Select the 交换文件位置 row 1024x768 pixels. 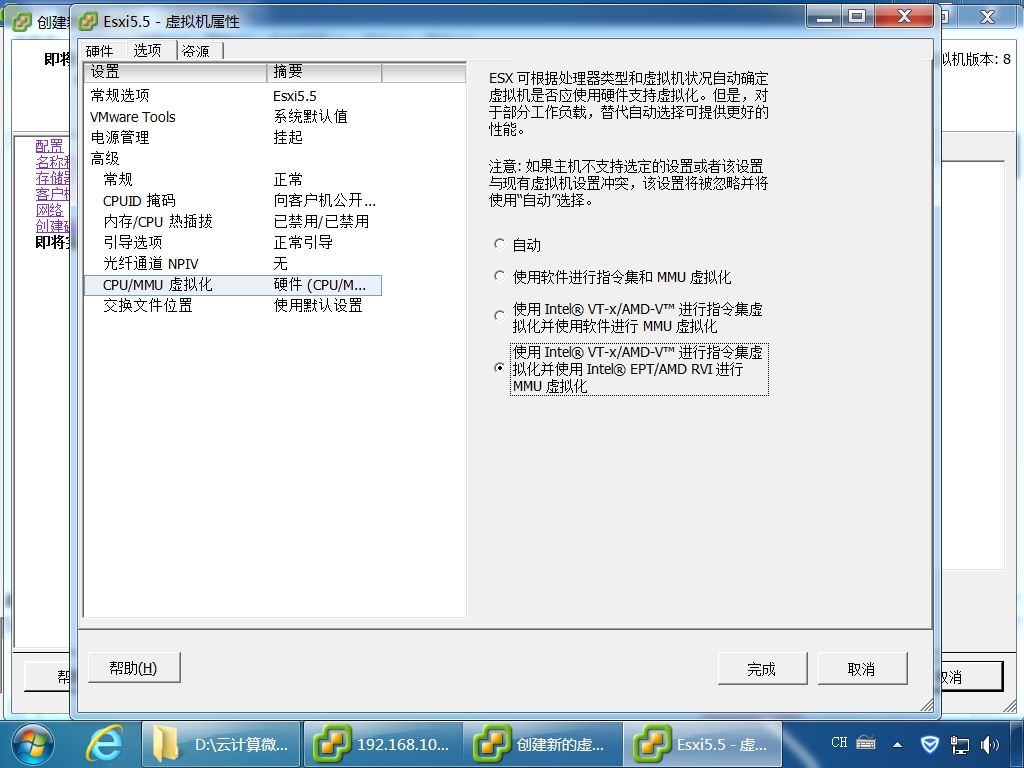point(232,306)
